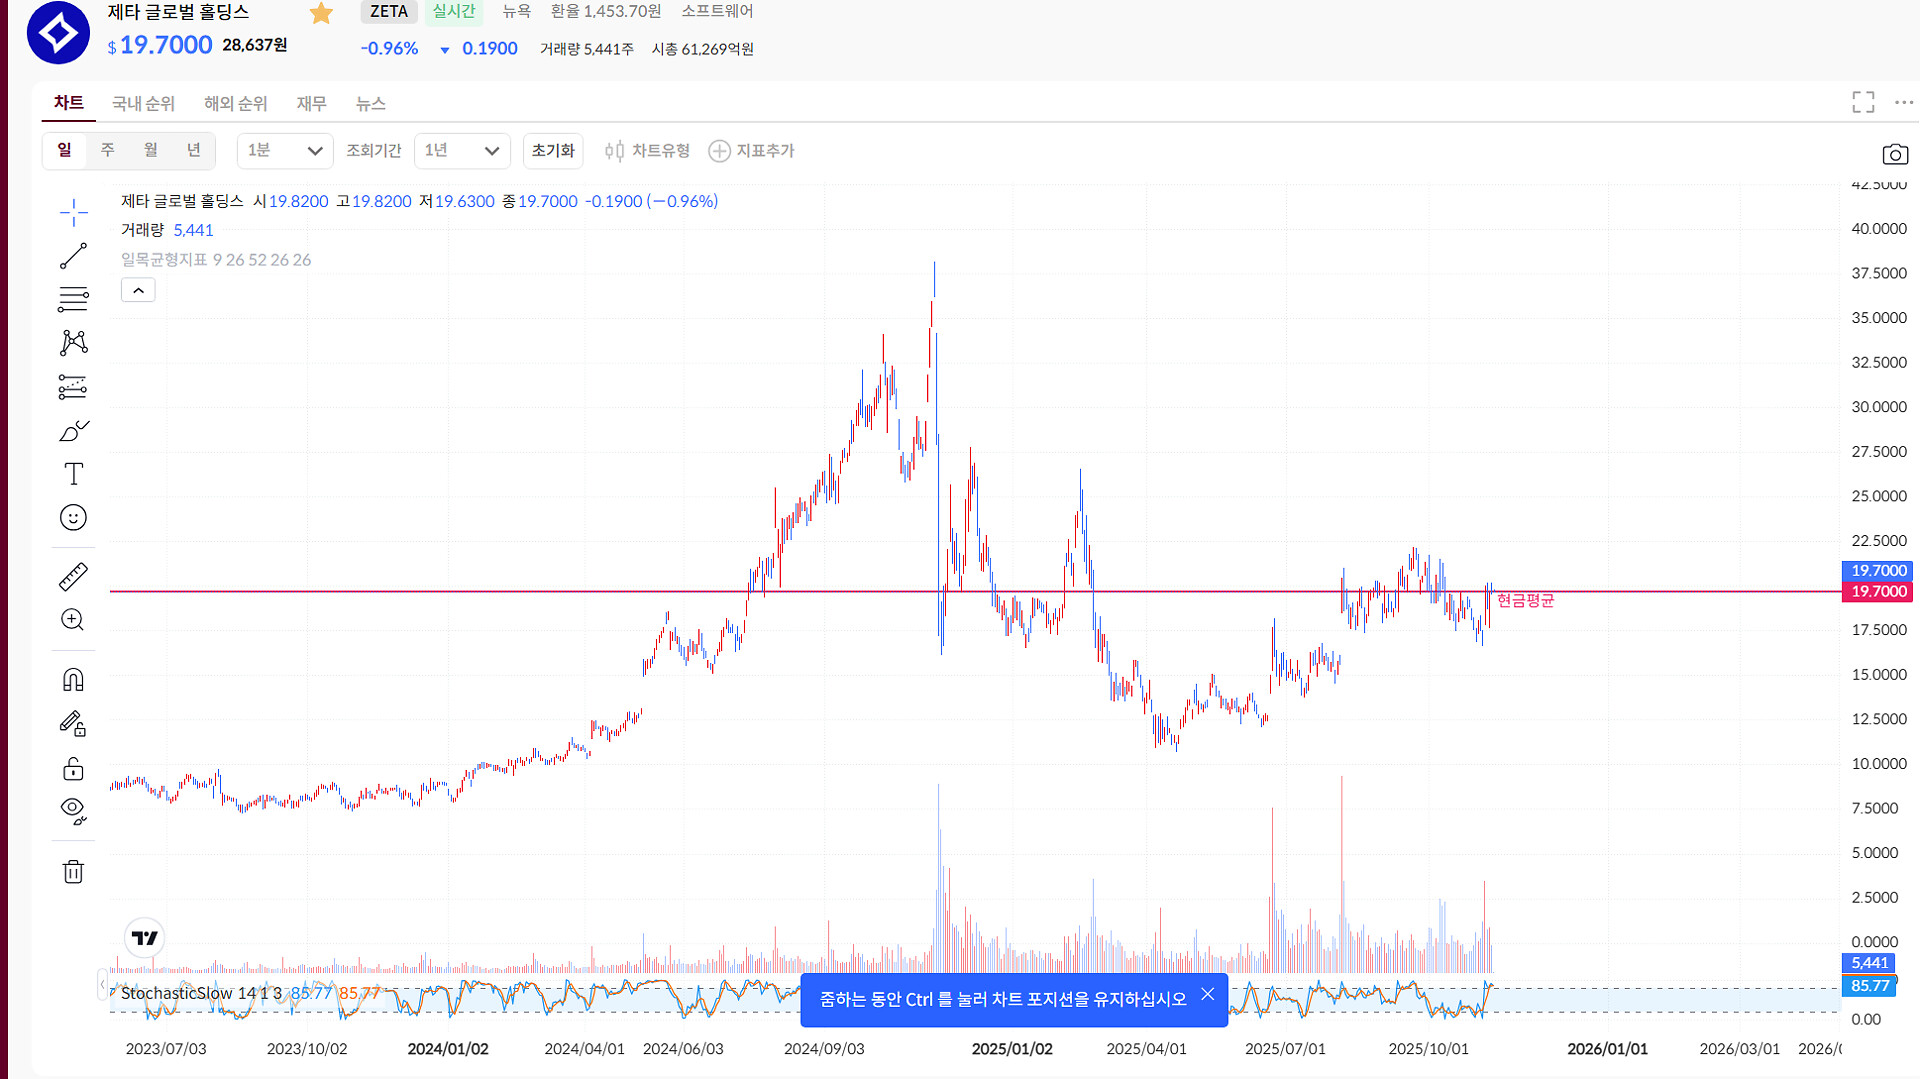1920x1079 pixels.
Task: Select the ruler measure tool
Action: [x=73, y=577]
